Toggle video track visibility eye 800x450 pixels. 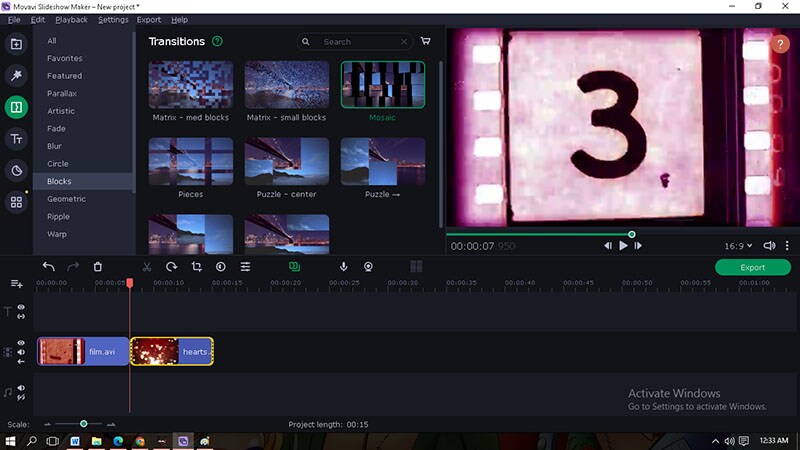(21, 343)
